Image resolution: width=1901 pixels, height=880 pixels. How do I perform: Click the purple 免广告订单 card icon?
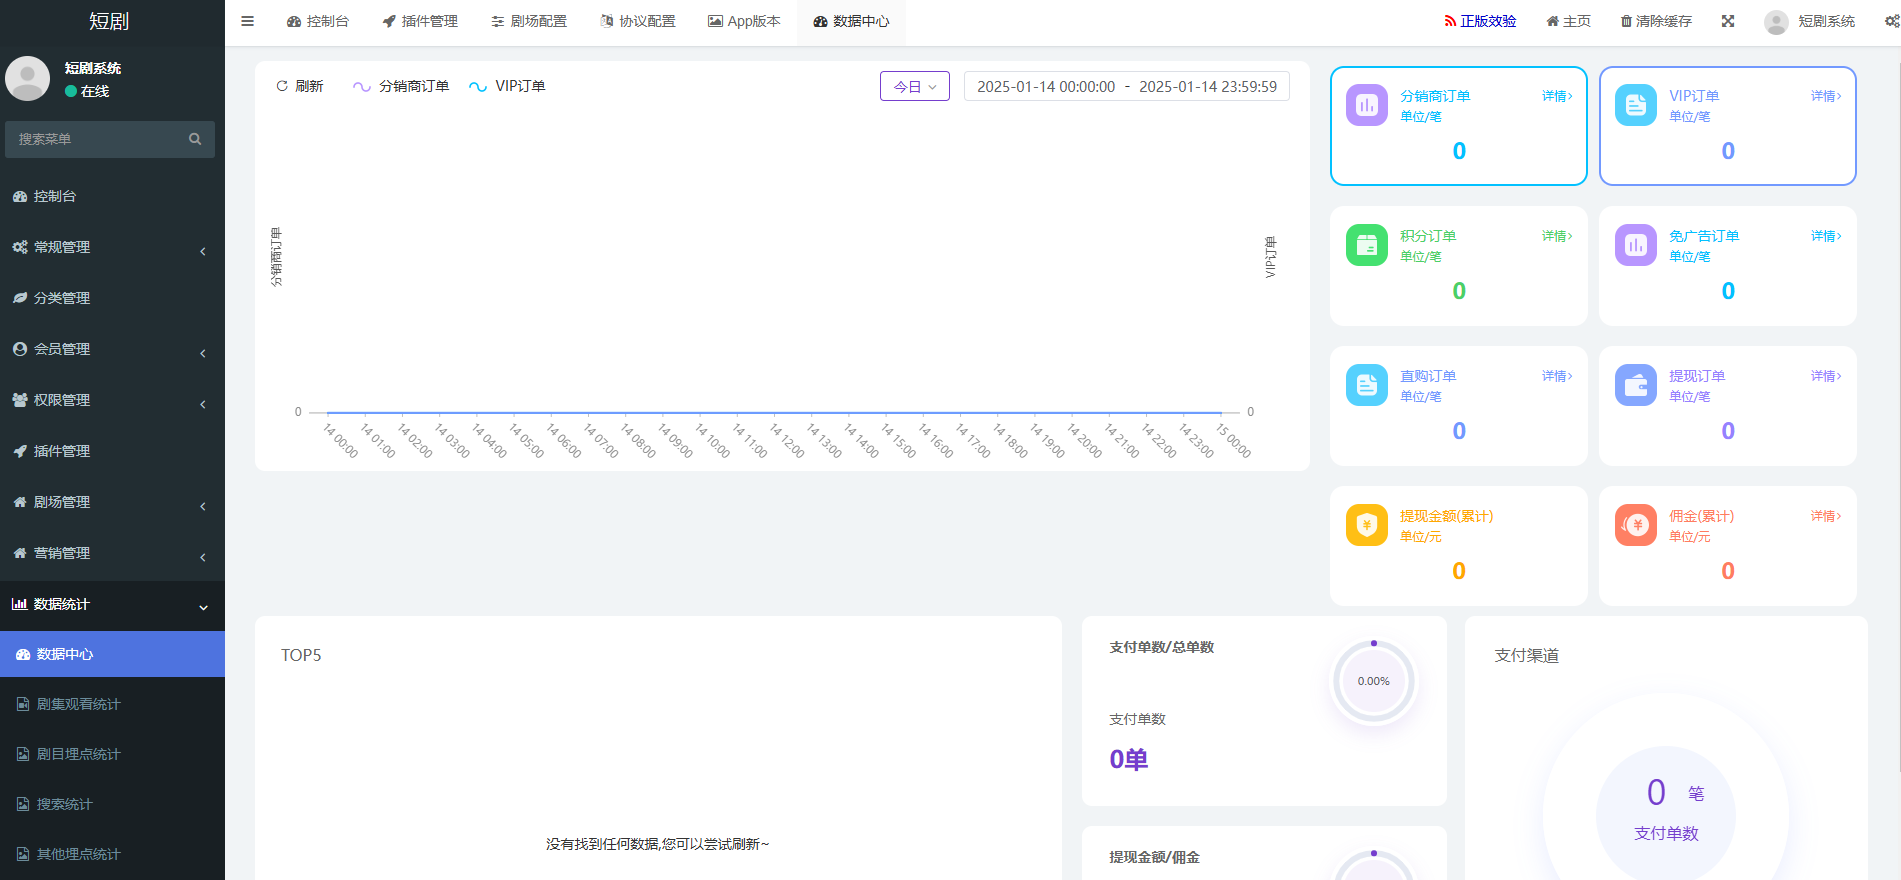1636,245
